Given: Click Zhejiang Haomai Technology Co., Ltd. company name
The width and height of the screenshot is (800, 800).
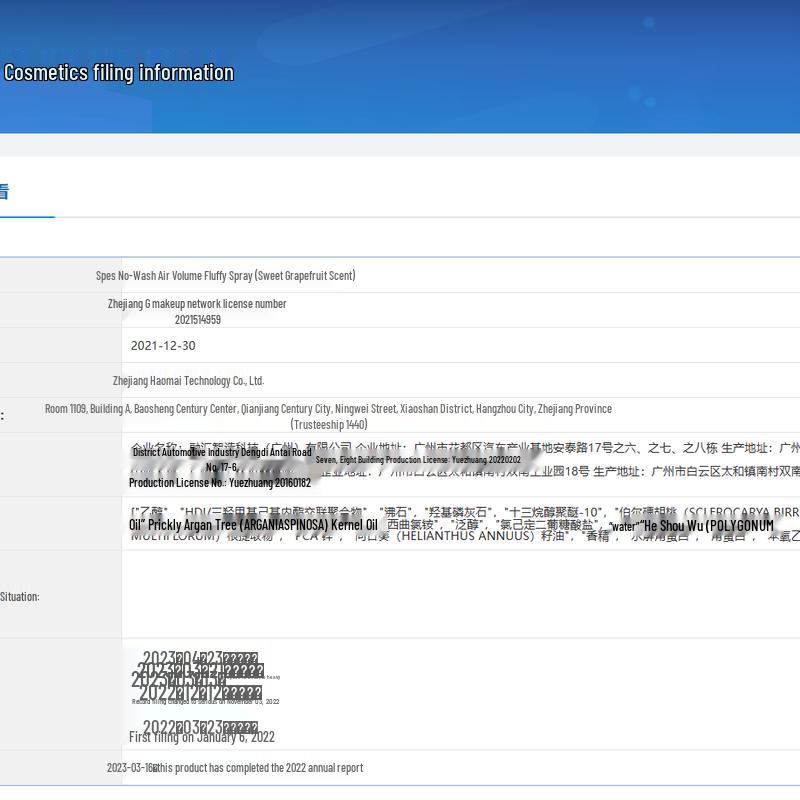Looking at the screenshot, I should [188, 381].
